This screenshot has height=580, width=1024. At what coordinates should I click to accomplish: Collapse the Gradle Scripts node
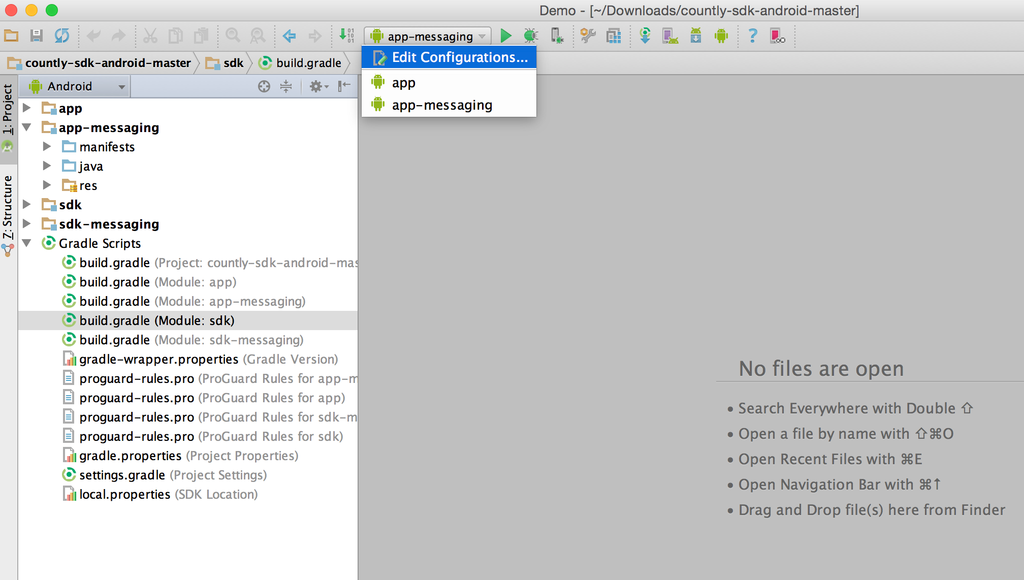coord(27,243)
